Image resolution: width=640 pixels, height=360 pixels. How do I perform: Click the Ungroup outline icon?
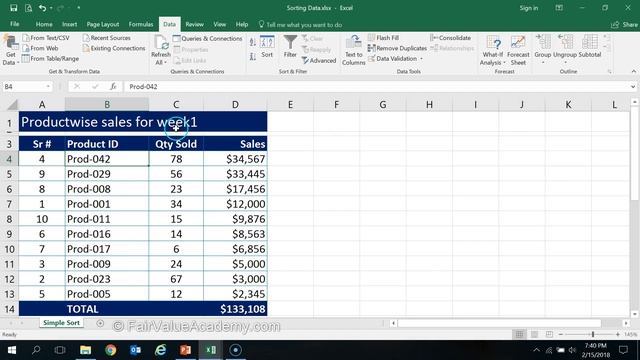pyautogui.click(x=565, y=42)
